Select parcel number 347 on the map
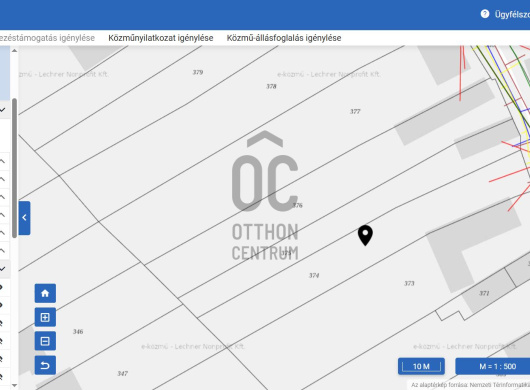The image size is (530, 390). [122, 373]
